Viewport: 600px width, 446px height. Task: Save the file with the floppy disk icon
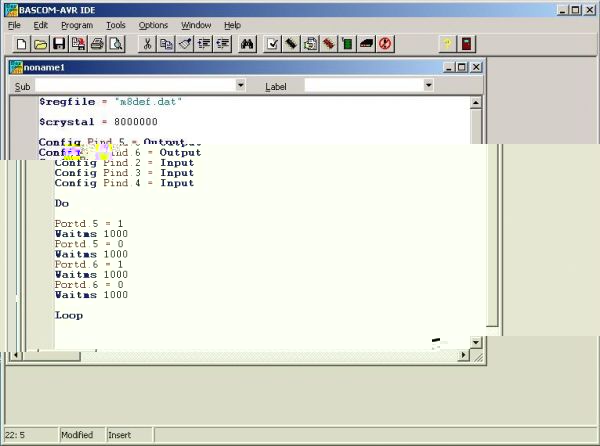(x=60, y=44)
